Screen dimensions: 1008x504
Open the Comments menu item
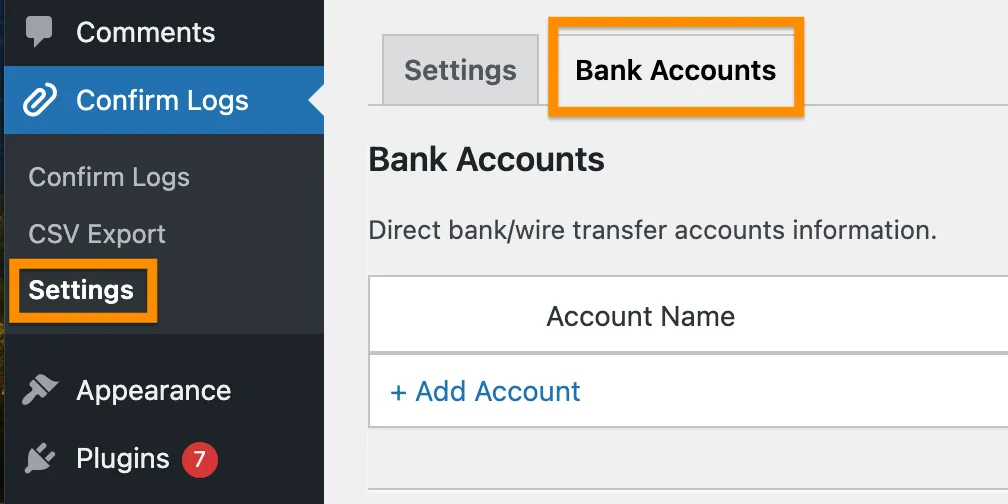point(145,32)
